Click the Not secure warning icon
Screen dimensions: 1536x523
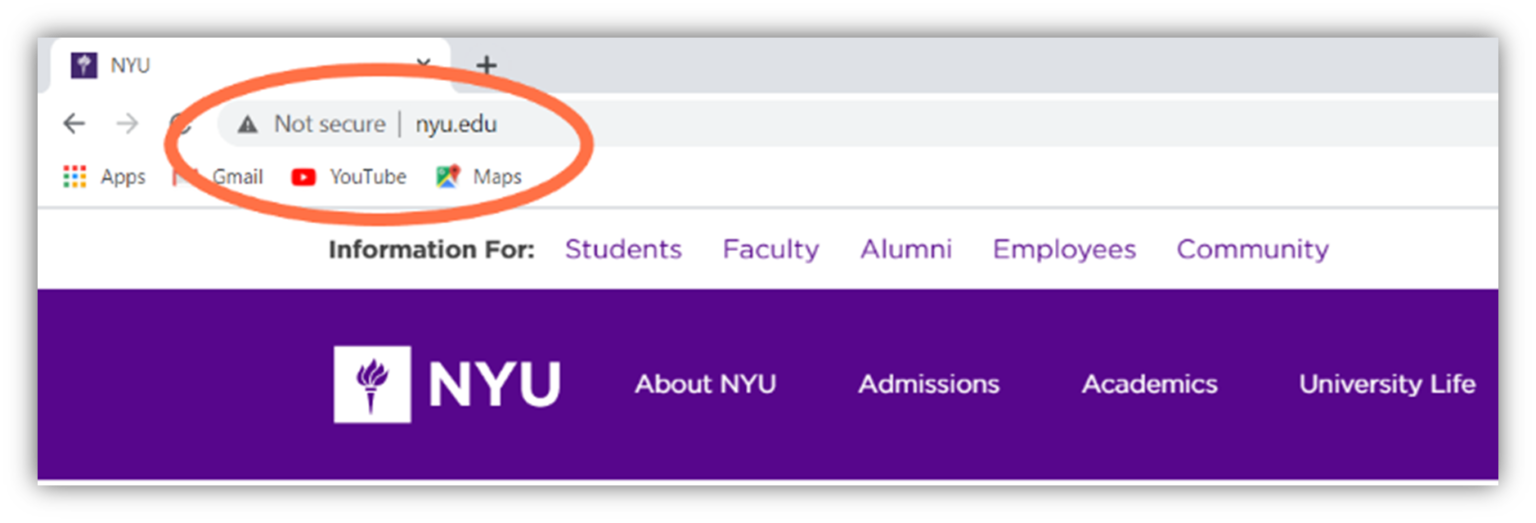tap(247, 125)
